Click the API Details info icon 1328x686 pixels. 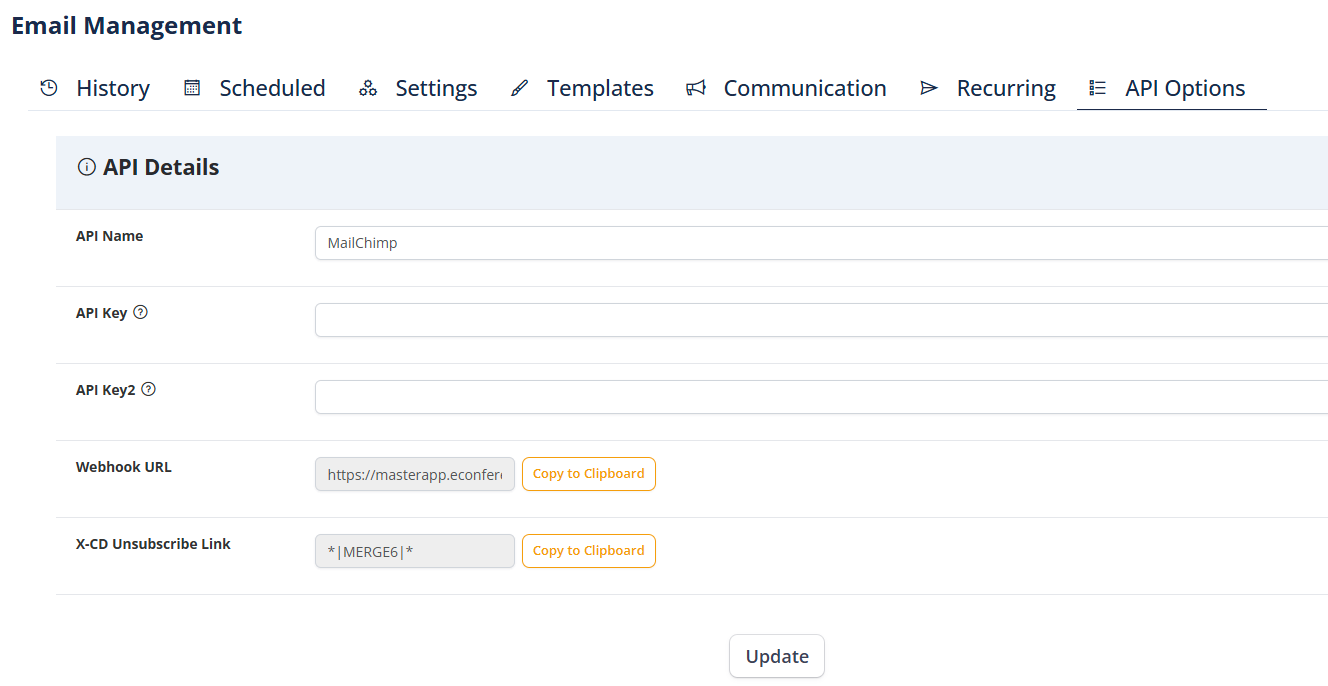click(x=87, y=167)
